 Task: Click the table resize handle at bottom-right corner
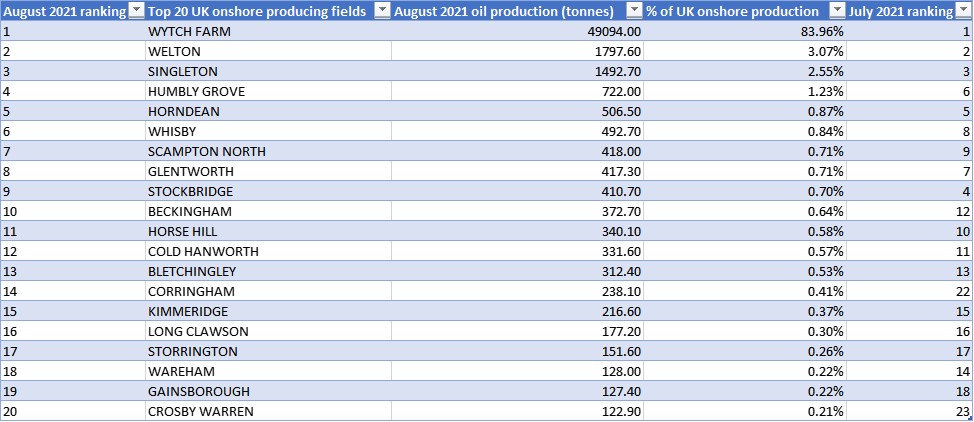pyautogui.click(x=971, y=420)
